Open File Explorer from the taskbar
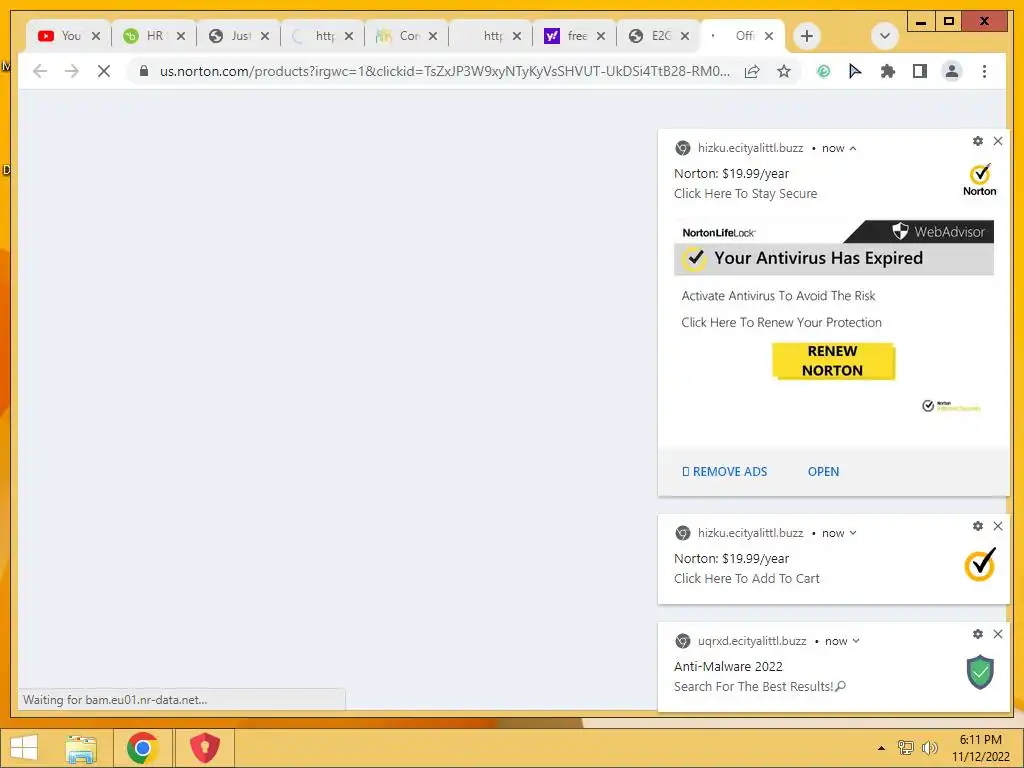 point(81,748)
